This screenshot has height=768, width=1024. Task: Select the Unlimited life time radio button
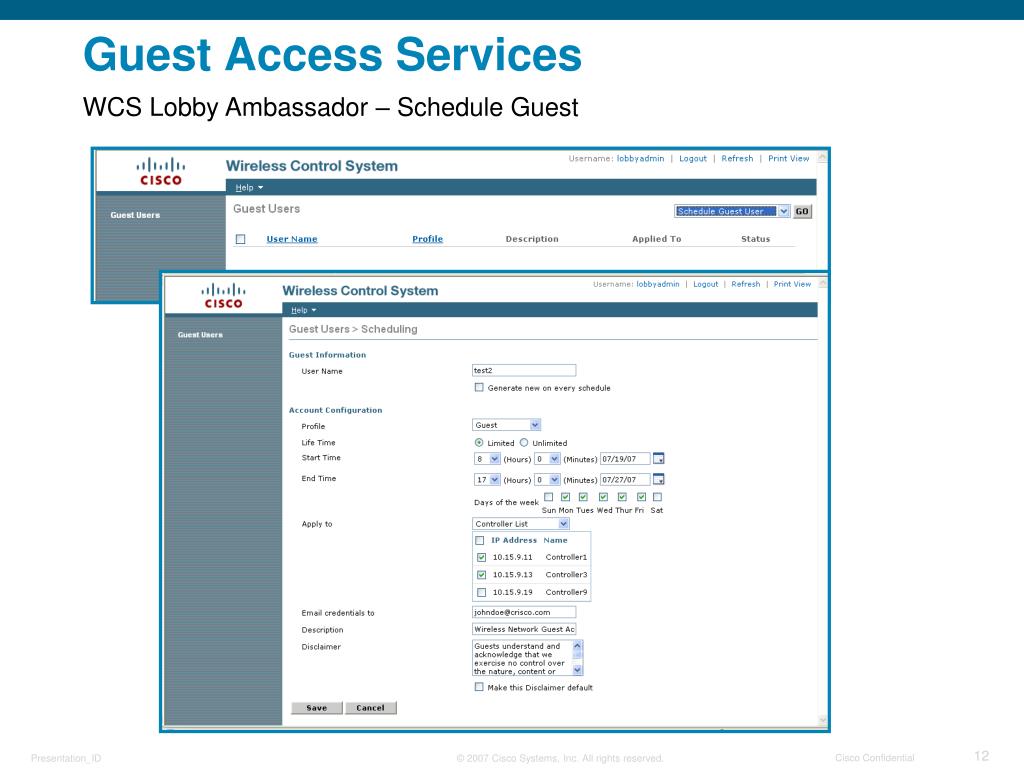[524, 442]
